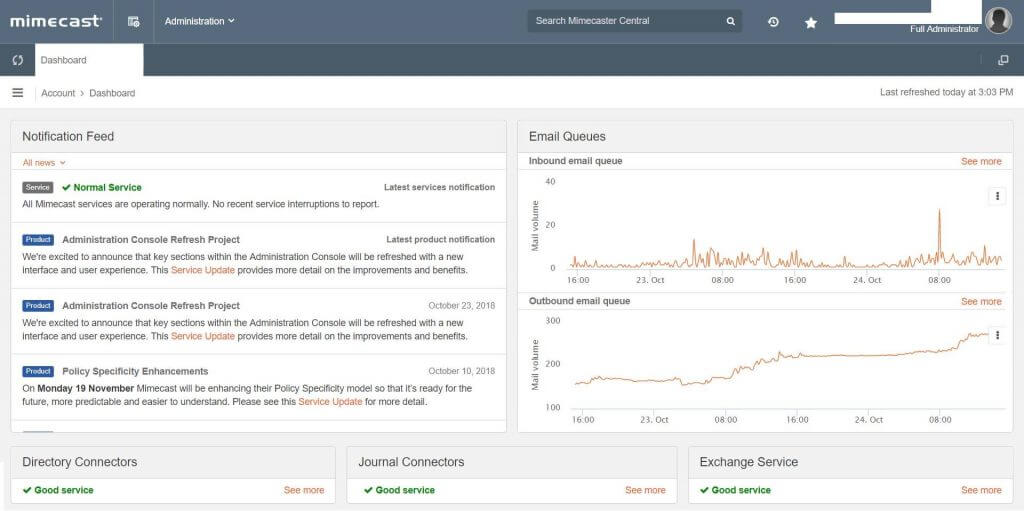Open Service Update link in Policy Specificity notice
Viewport: 1024px width, 511px height.
329,402
